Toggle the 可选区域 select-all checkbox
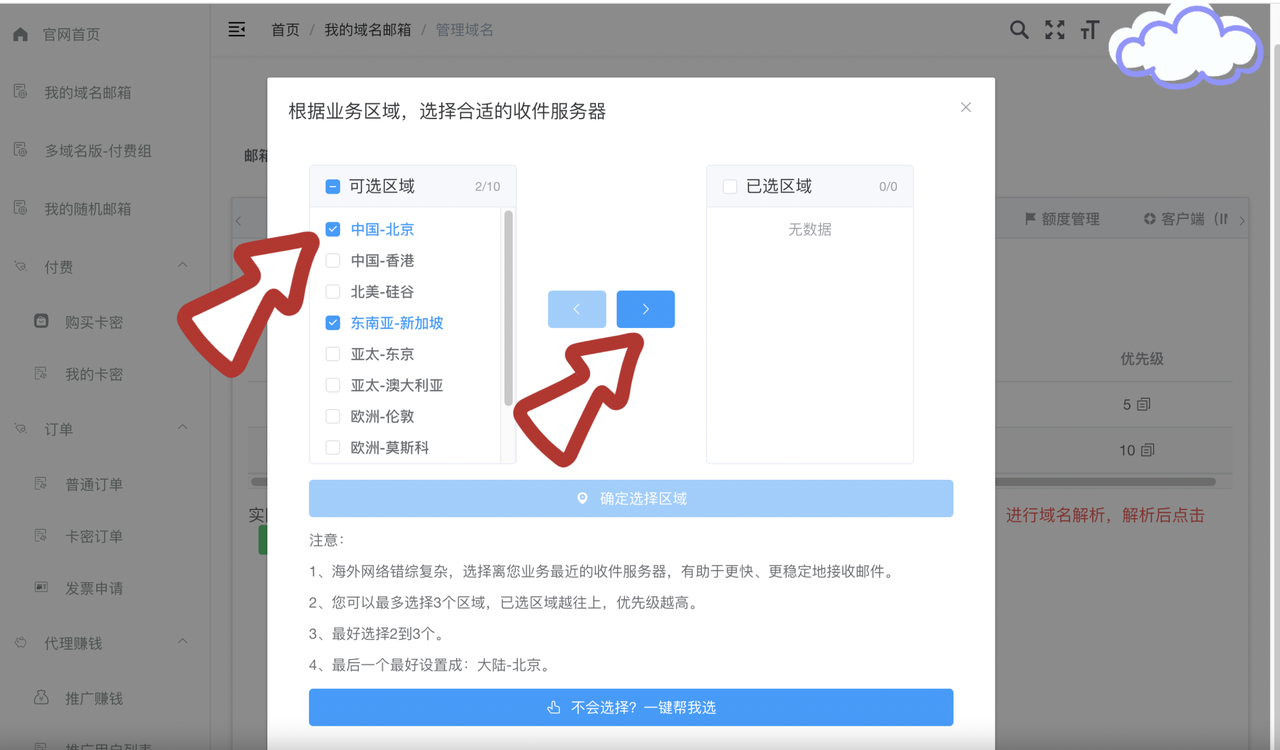 (x=333, y=186)
